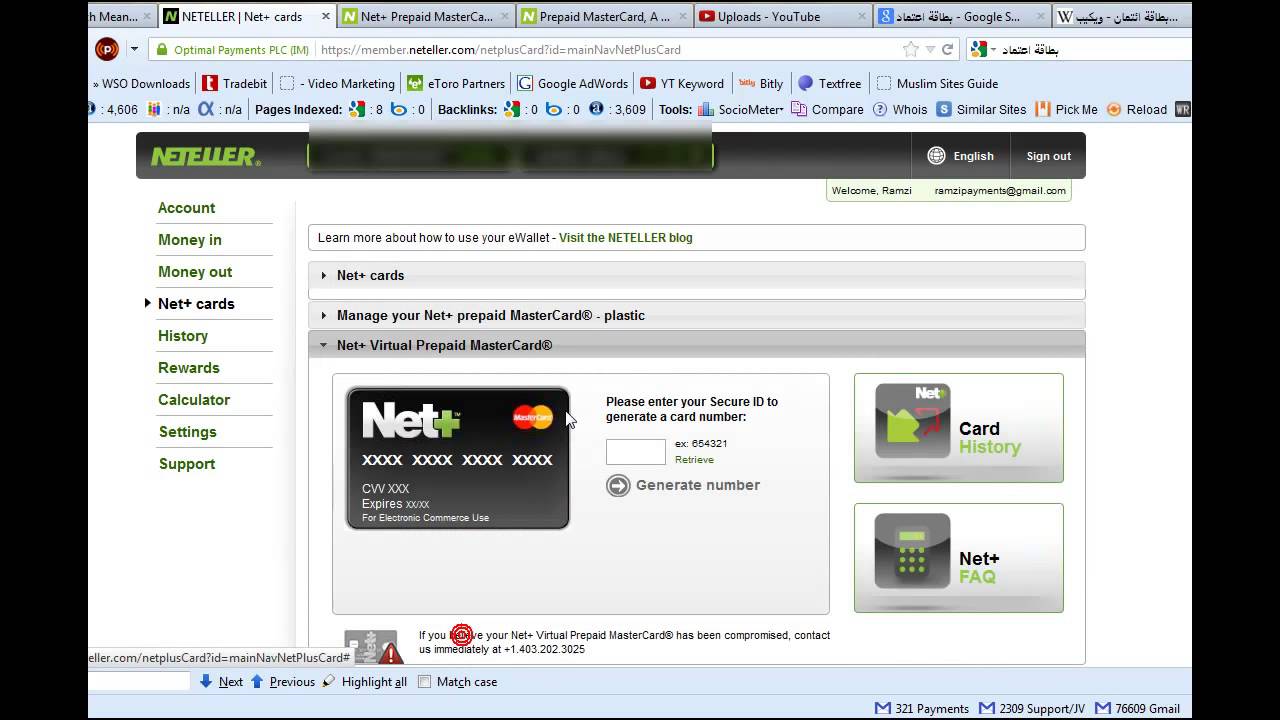Screen dimensions: 1280x720
Task: Click the bookmark star in address bar
Action: pyautogui.click(x=911, y=49)
